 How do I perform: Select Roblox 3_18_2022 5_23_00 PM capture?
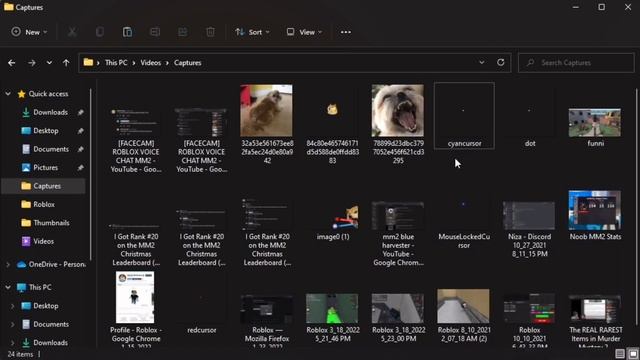[x=398, y=318]
